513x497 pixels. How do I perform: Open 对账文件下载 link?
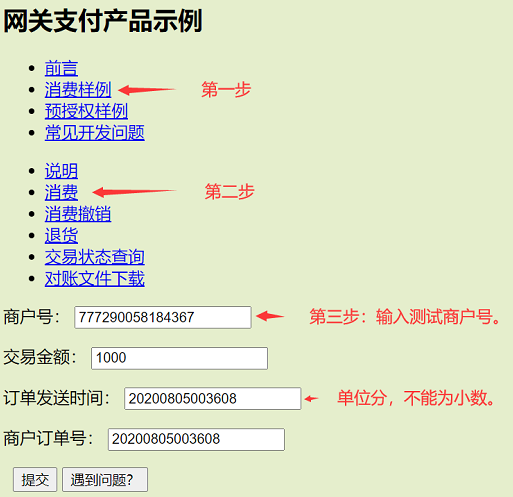coord(95,278)
